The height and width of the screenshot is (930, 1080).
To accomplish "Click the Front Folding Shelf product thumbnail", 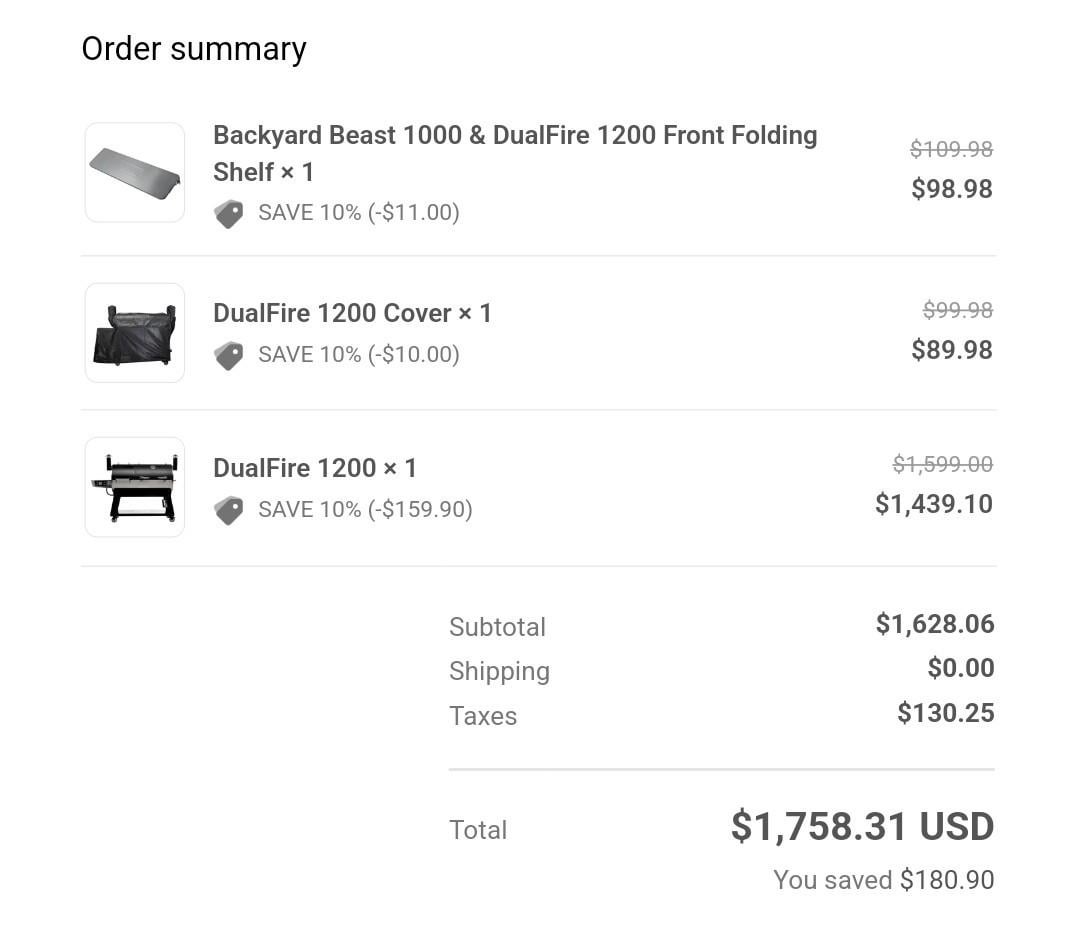I will click(135, 172).
